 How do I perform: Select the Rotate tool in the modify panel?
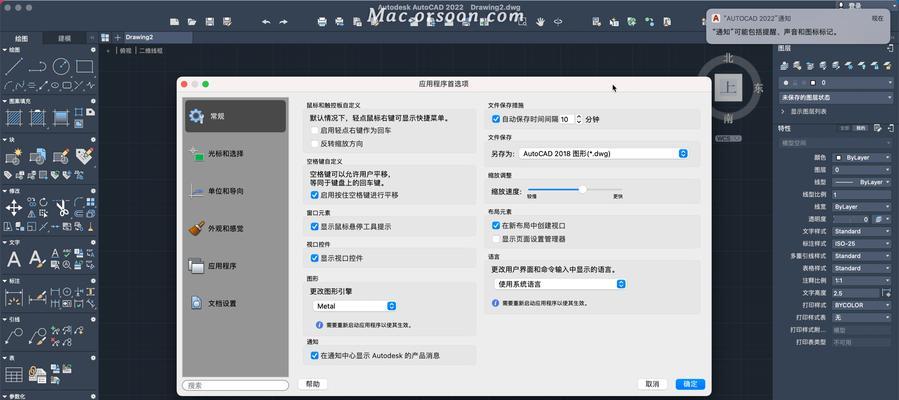point(44,202)
